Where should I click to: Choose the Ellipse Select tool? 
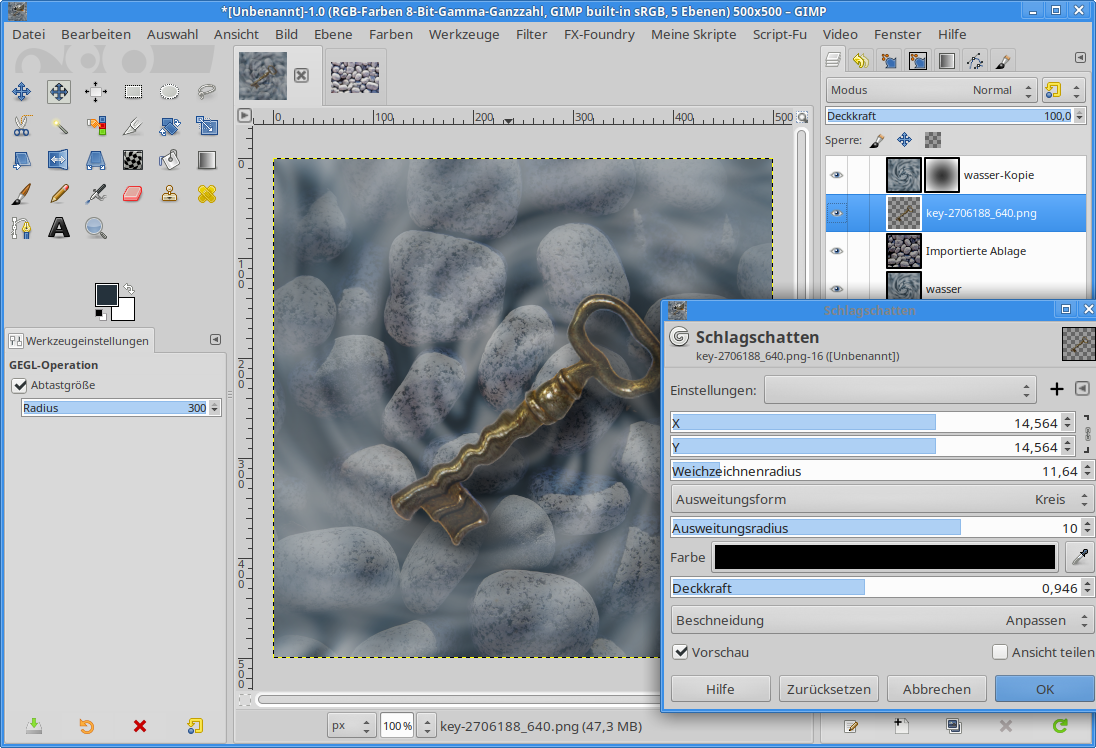click(170, 92)
